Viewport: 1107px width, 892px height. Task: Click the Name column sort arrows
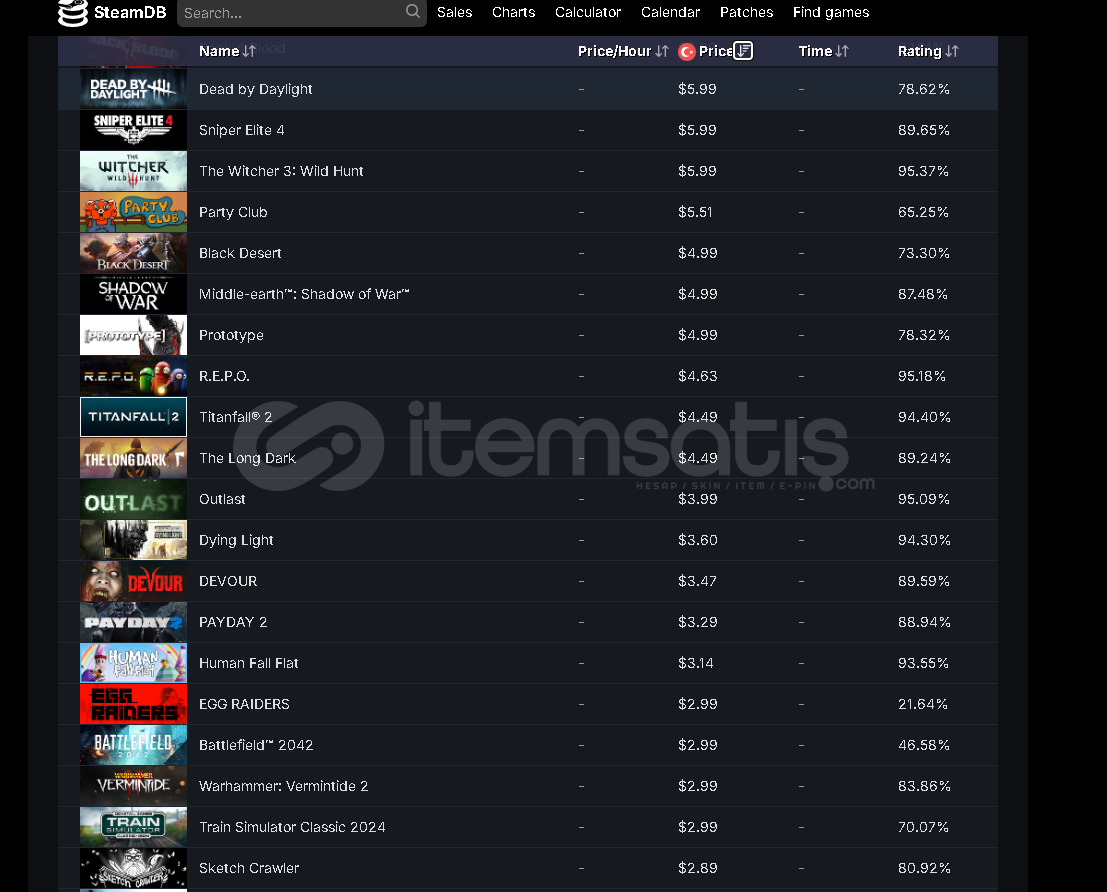(x=249, y=51)
